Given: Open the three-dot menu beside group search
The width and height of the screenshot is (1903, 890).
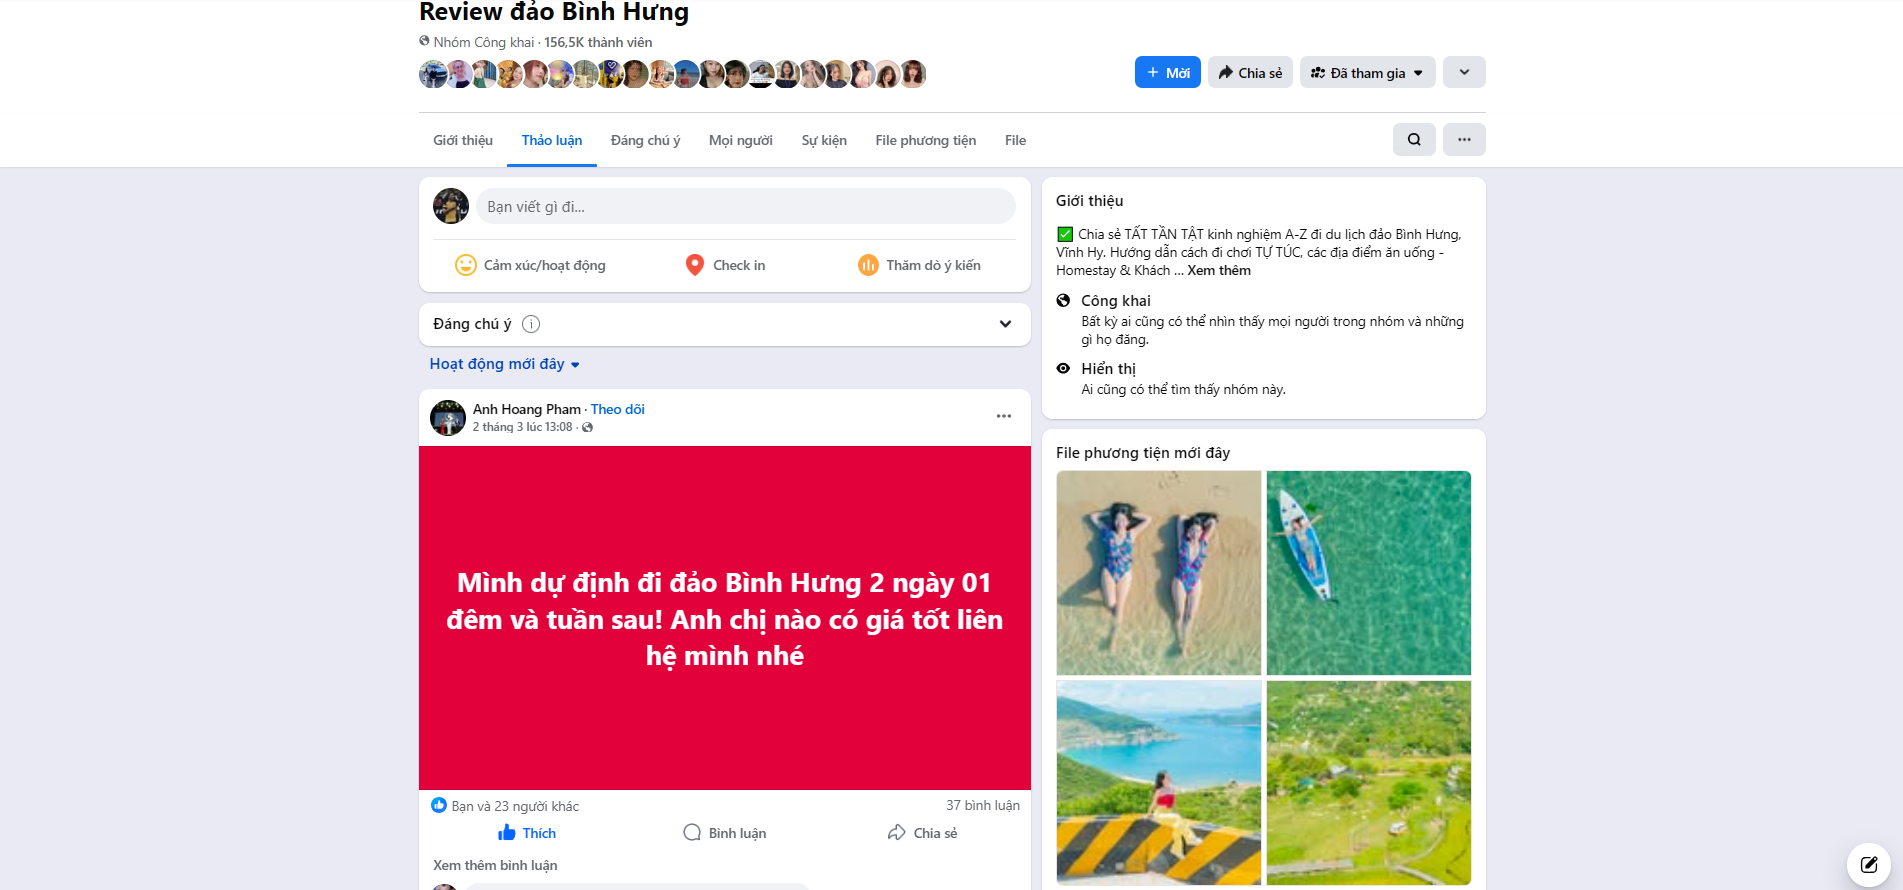Looking at the screenshot, I should (x=1463, y=140).
